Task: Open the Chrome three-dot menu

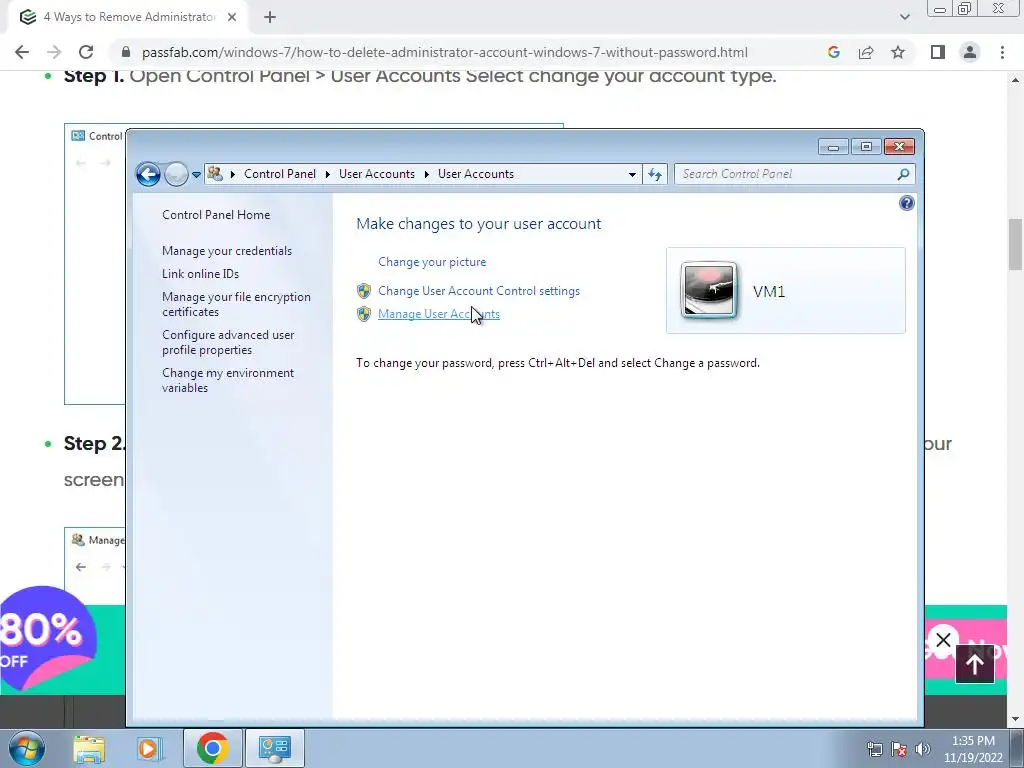Action: (x=1002, y=52)
